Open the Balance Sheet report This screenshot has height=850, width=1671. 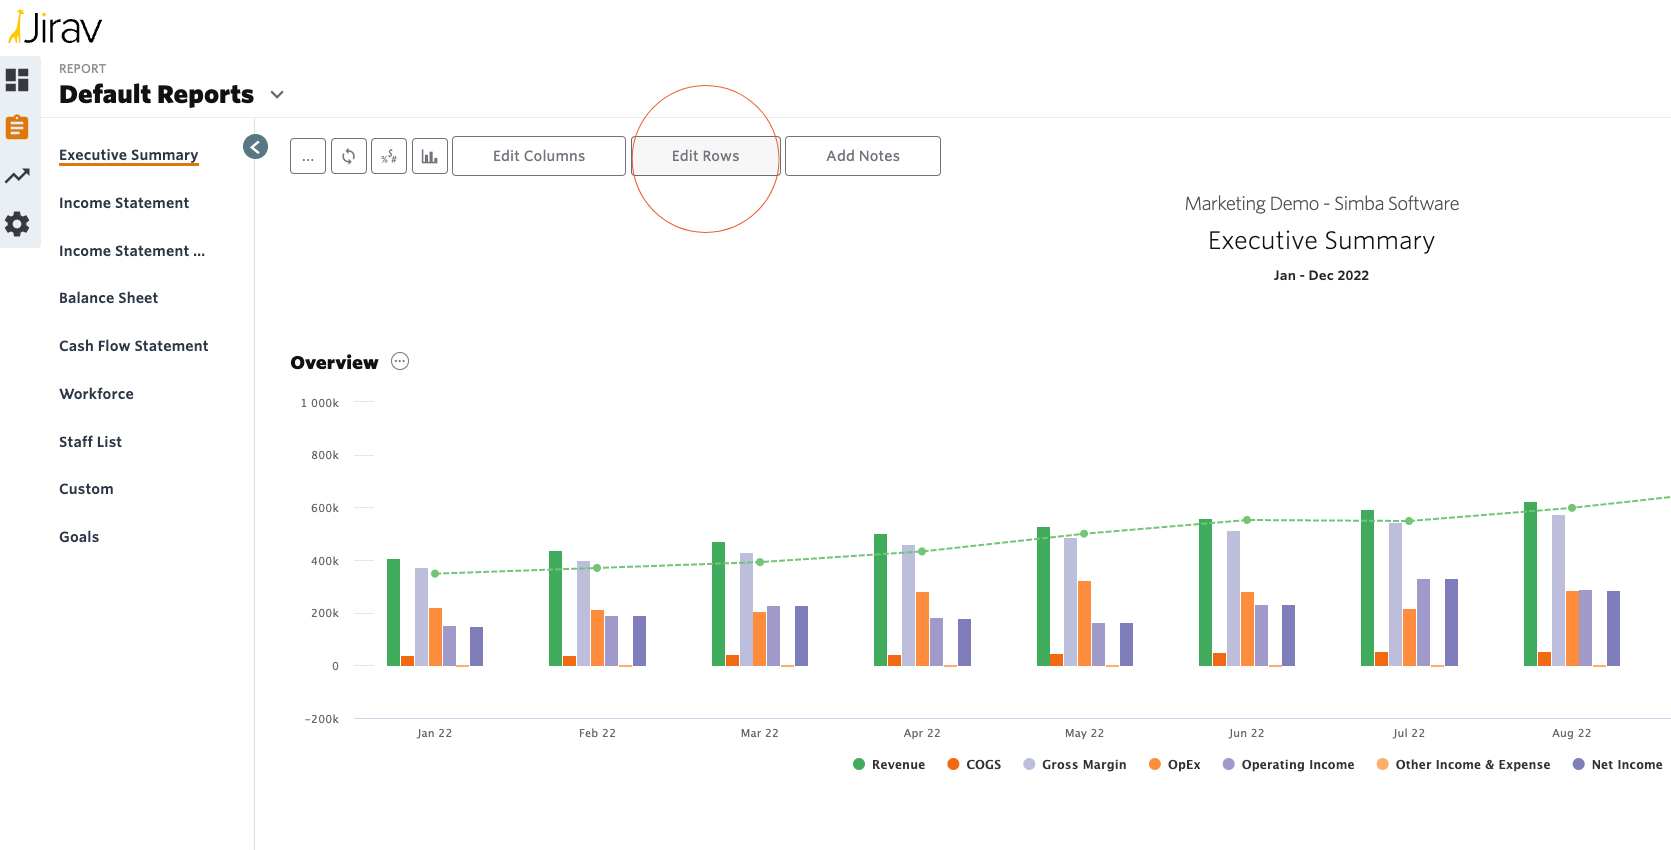(108, 298)
